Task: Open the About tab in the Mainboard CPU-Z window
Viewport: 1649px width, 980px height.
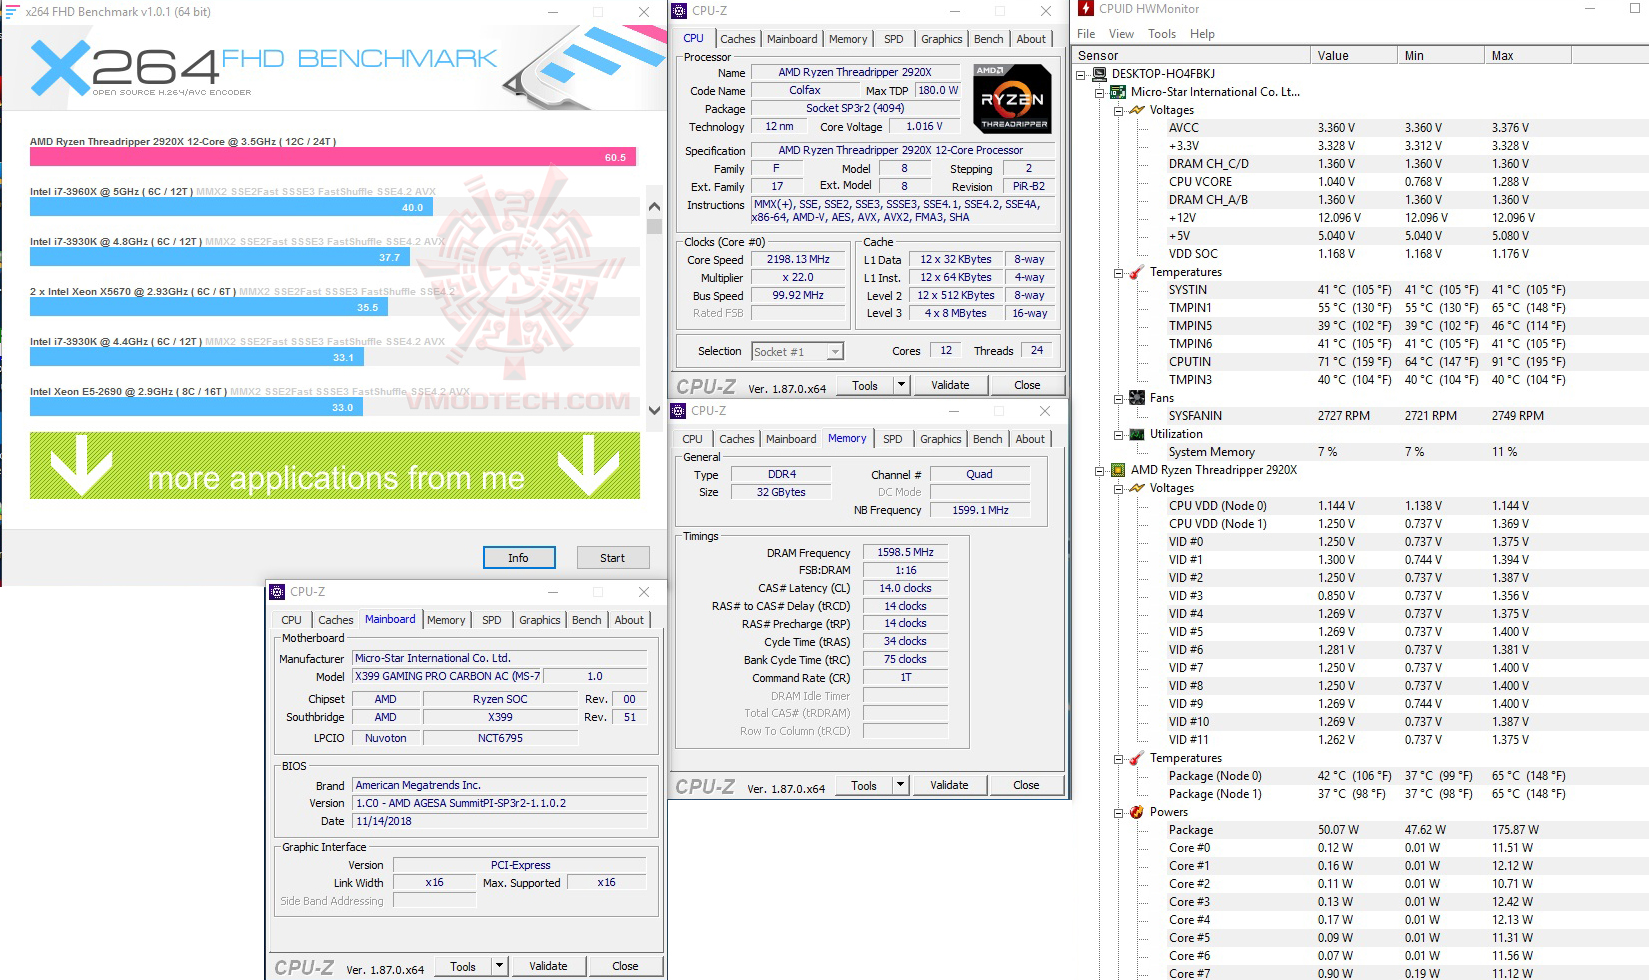Action: [x=629, y=620]
